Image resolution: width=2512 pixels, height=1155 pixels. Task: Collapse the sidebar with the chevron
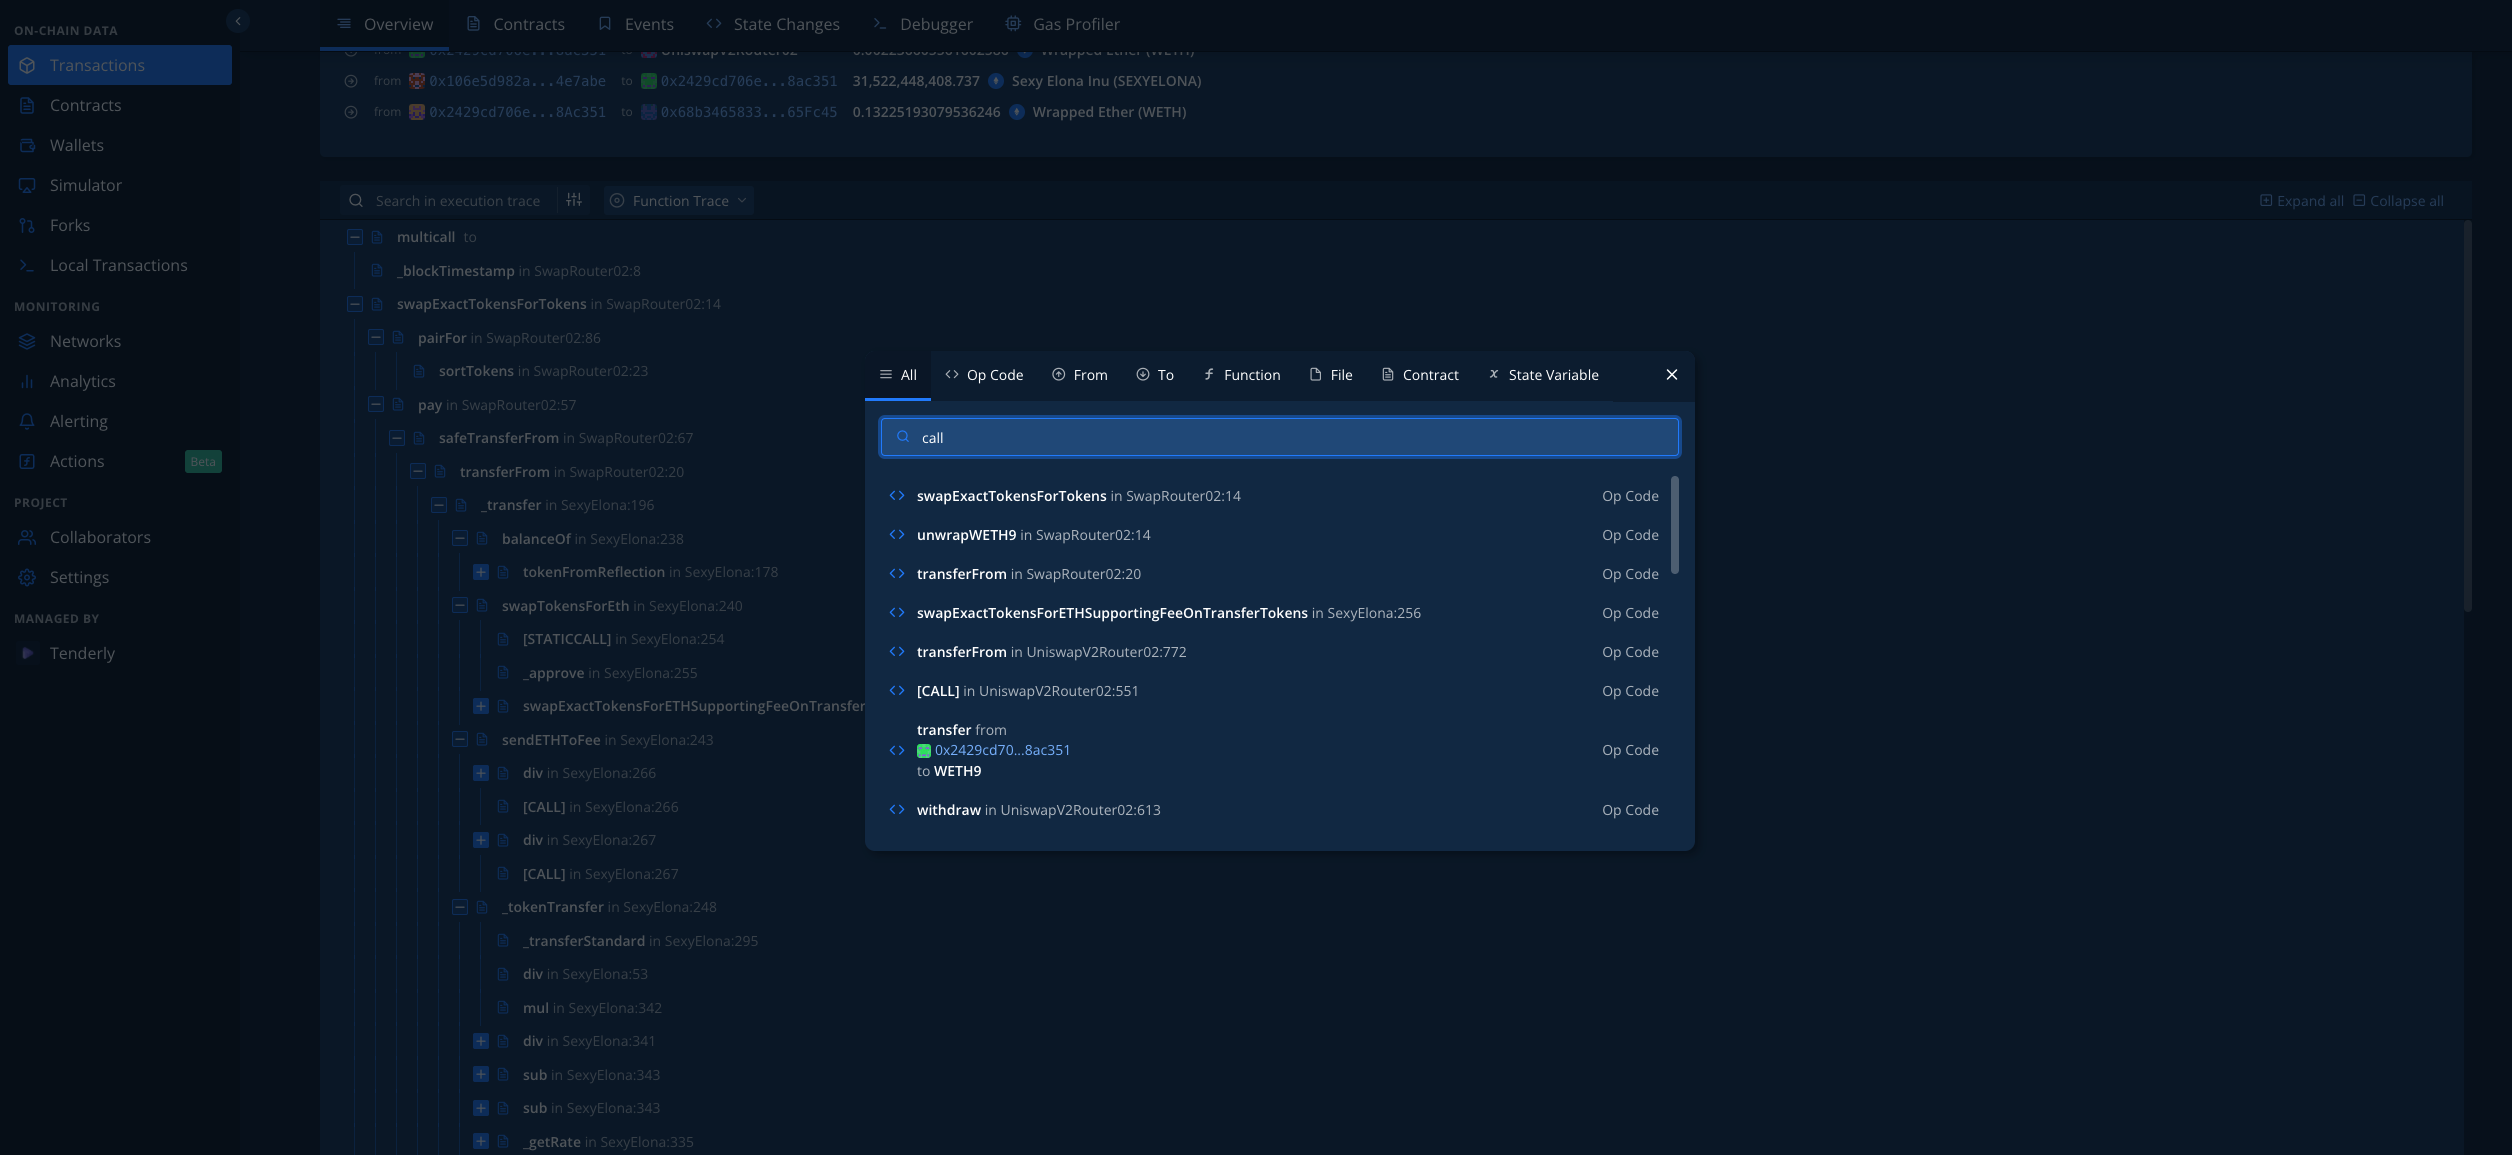[x=237, y=21]
